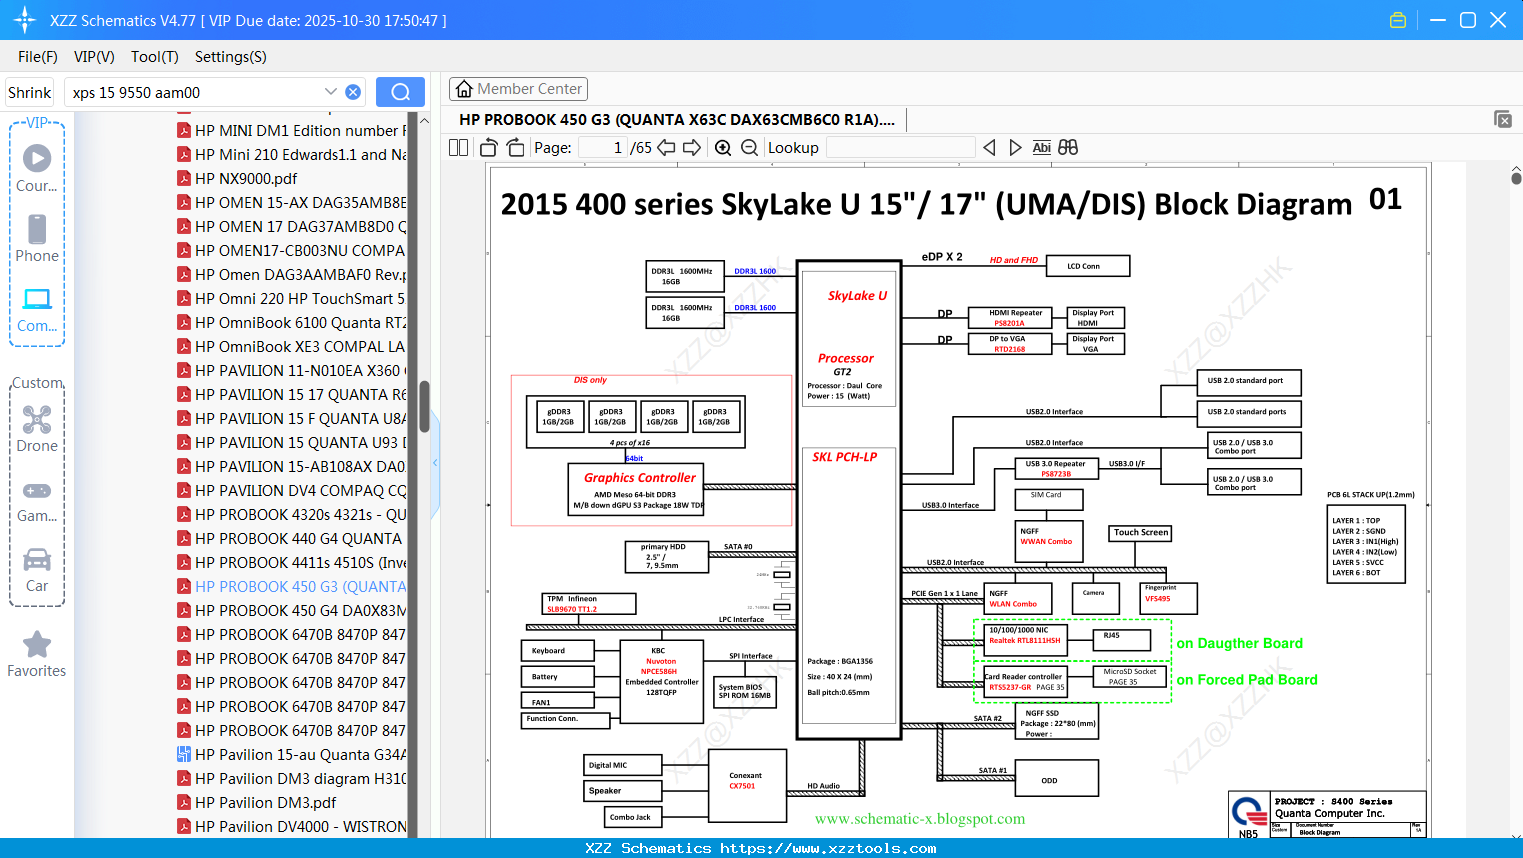This screenshot has height=858, width=1523.
Task: Open HP PAVILION 15 F QUANTA U8 file
Action: tap(292, 418)
